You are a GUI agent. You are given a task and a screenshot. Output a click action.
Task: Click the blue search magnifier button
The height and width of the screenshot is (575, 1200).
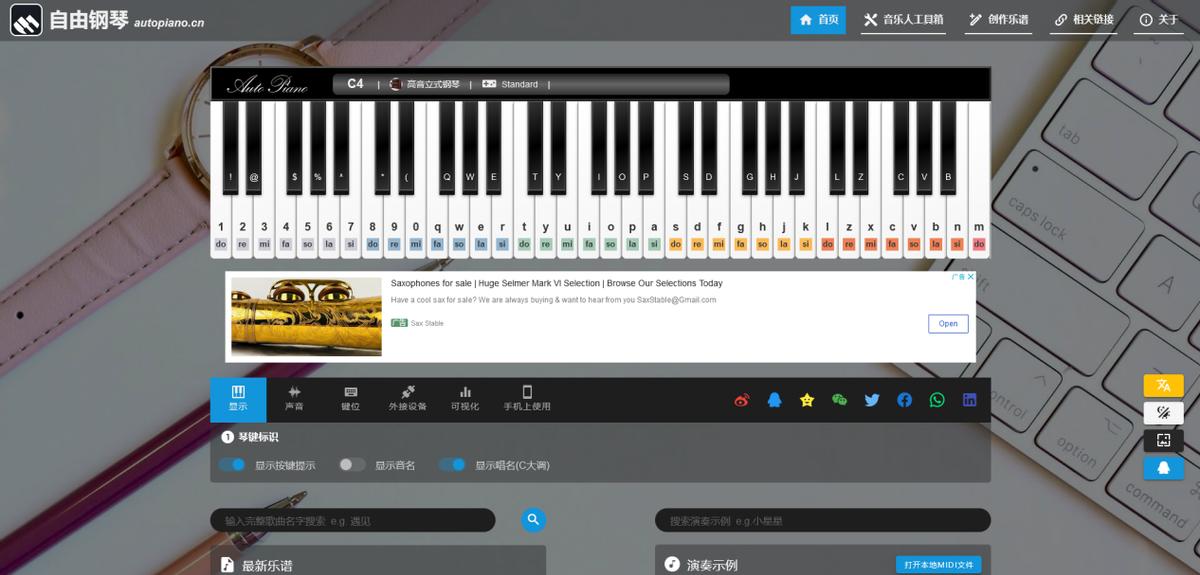(533, 519)
